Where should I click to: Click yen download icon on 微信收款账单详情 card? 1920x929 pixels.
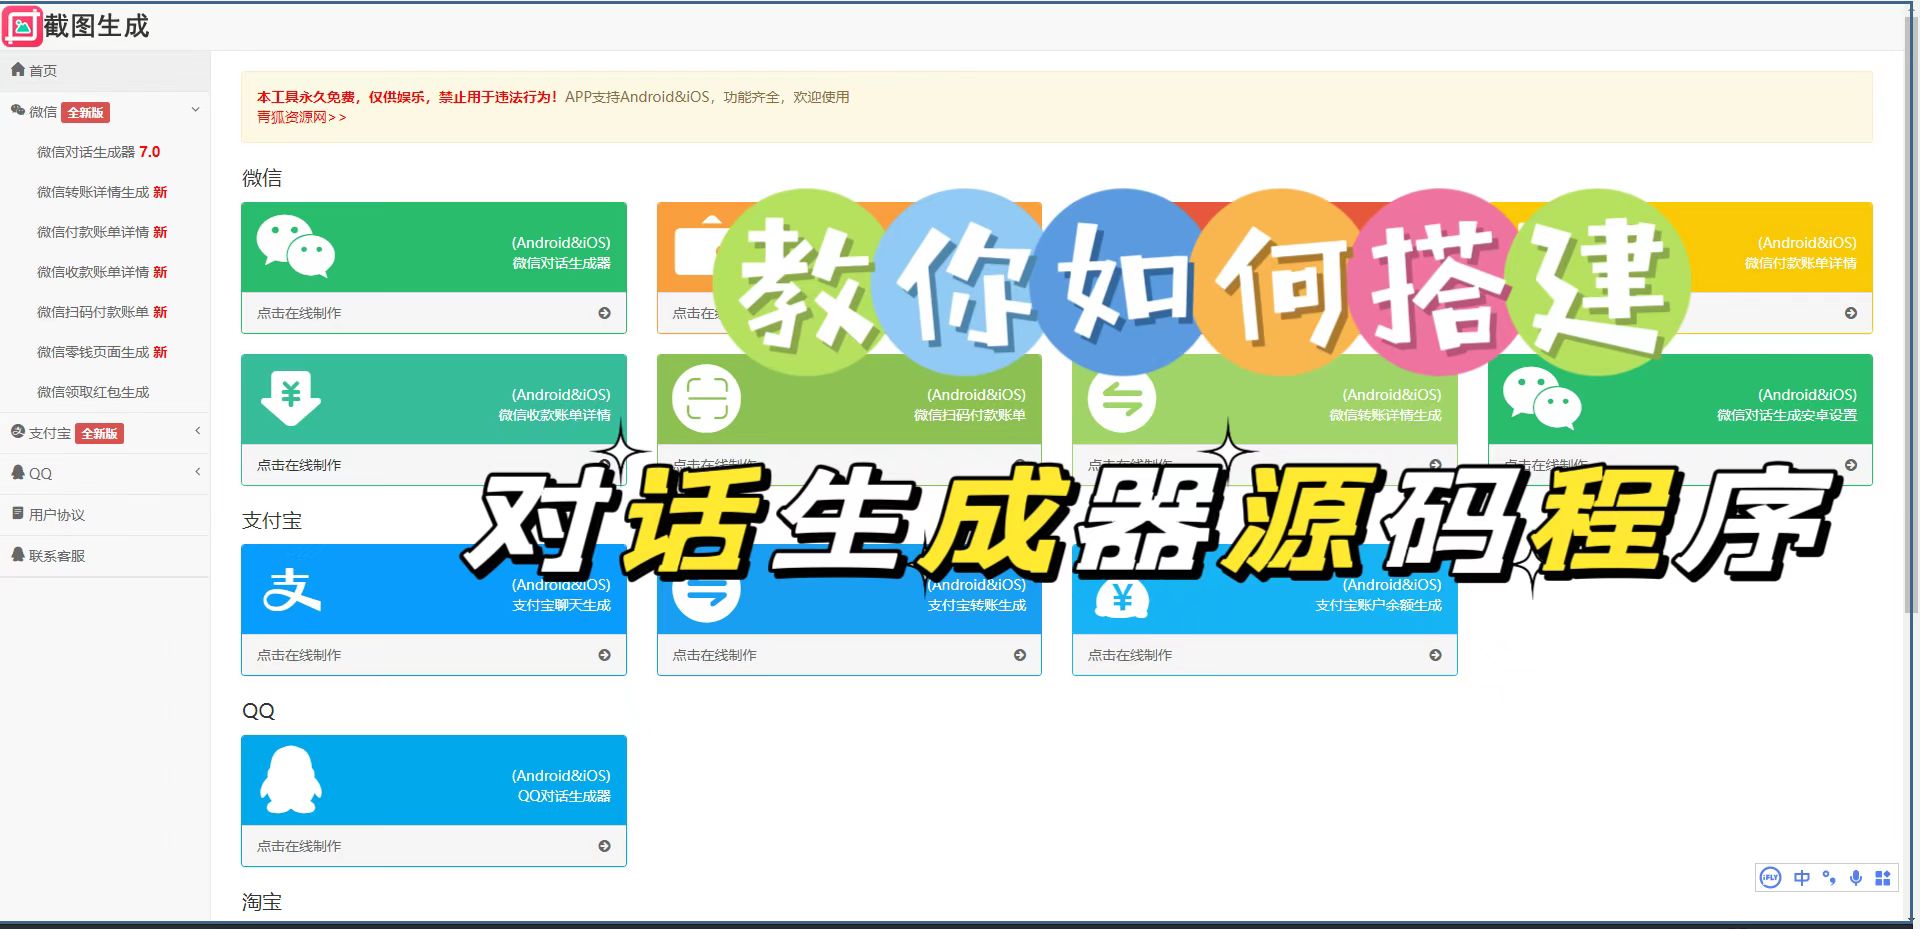point(291,398)
